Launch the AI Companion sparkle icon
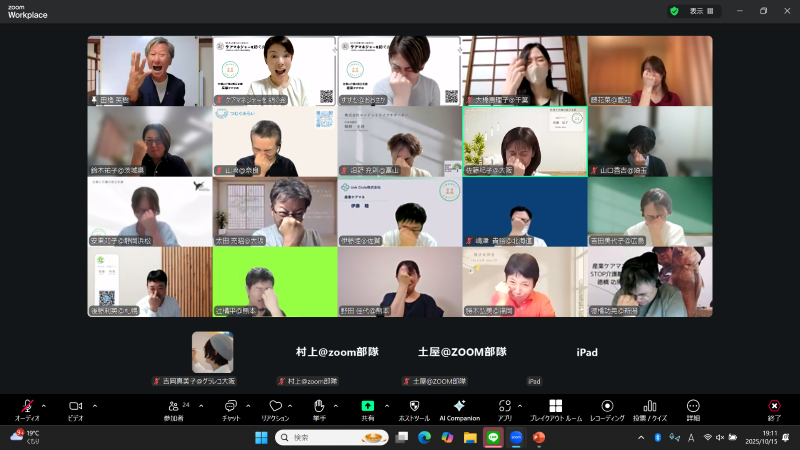The image size is (800, 450). (460, 407)
